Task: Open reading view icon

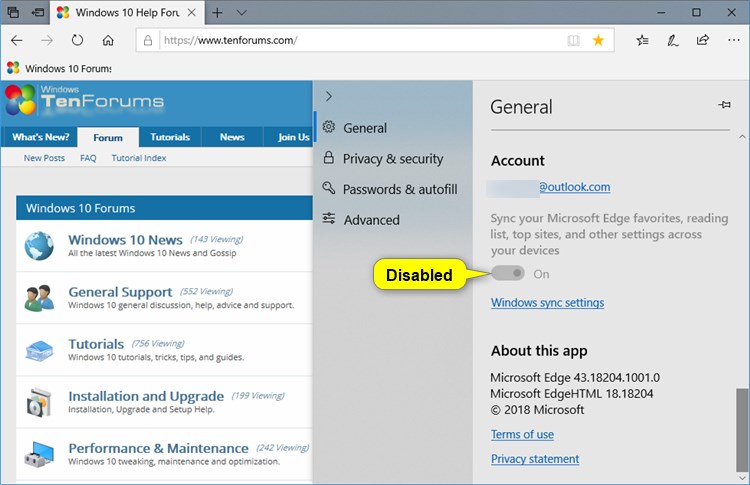Action: 574,41
